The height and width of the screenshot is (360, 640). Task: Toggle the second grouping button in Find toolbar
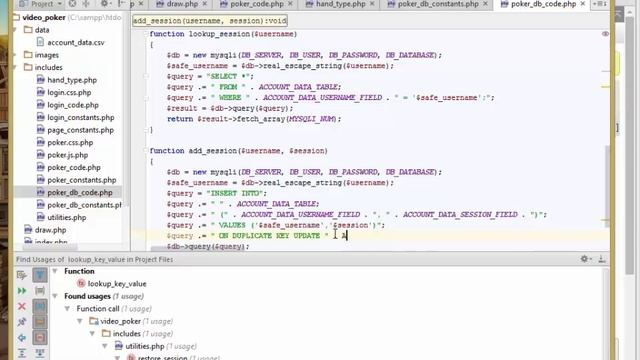coord(40,291)
